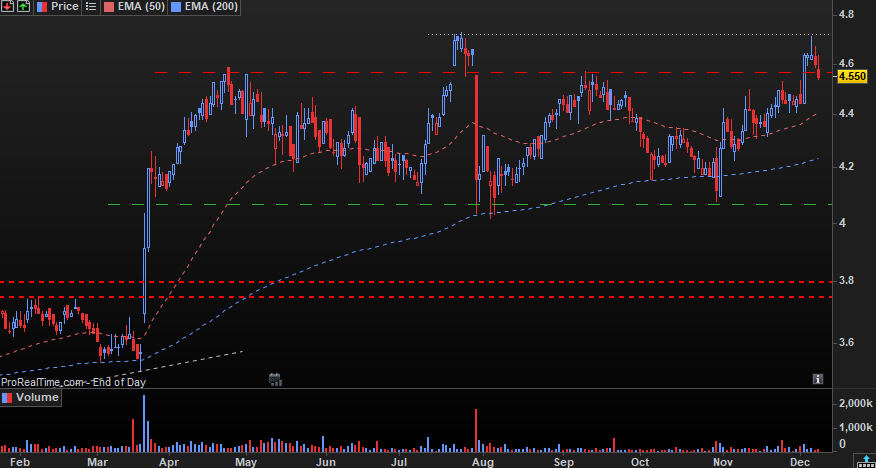Click the Aug label on time axis
Screen dimensions: 876x468
[483, 462]
